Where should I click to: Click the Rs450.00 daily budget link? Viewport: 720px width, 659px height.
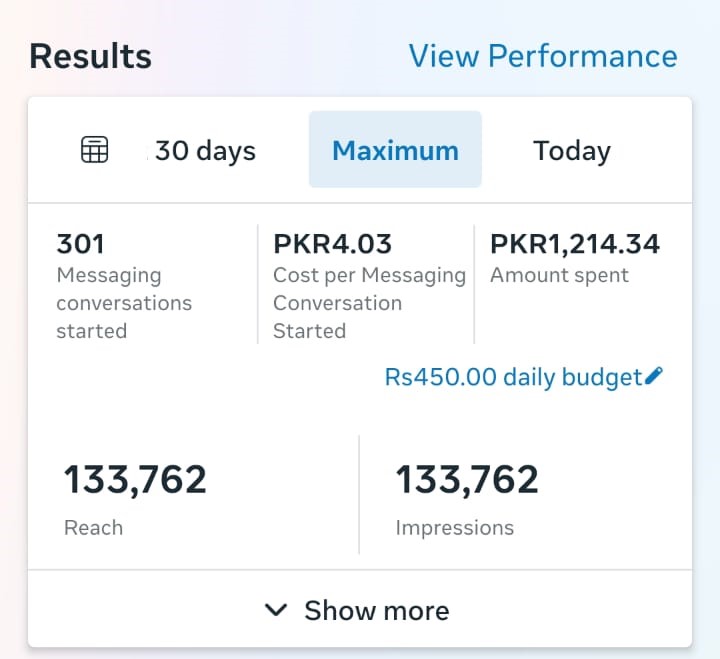click(x=513, y=377)
